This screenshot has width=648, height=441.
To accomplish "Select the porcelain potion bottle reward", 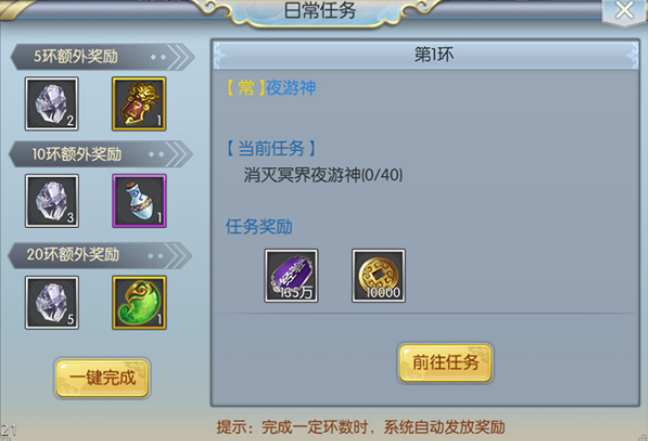I will pyautogui.click(x=139, y=201).
